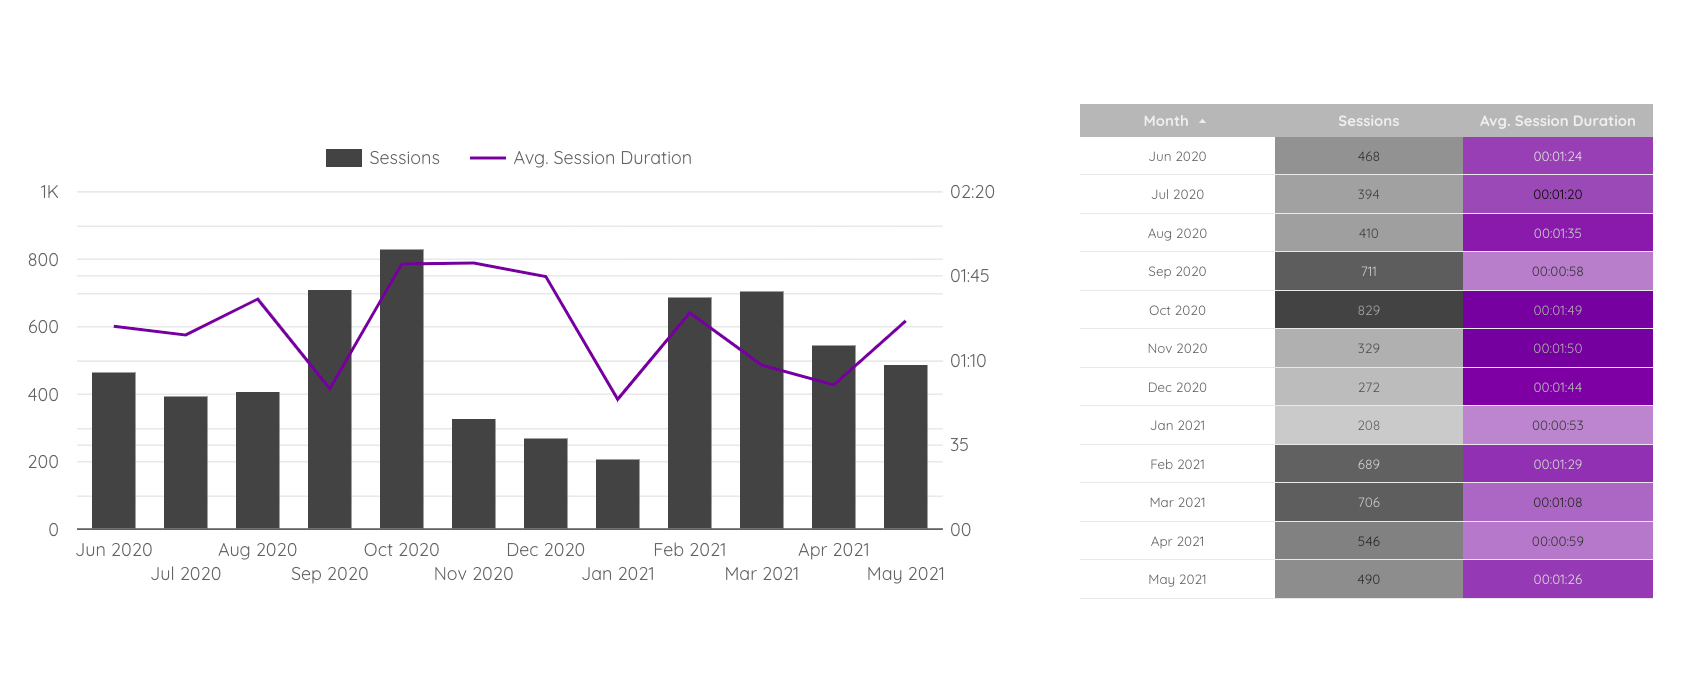The height and width of the screenshot is (699, 1688).
Task: Click the 208 sessions table cell
Action: pos(1368,425)
